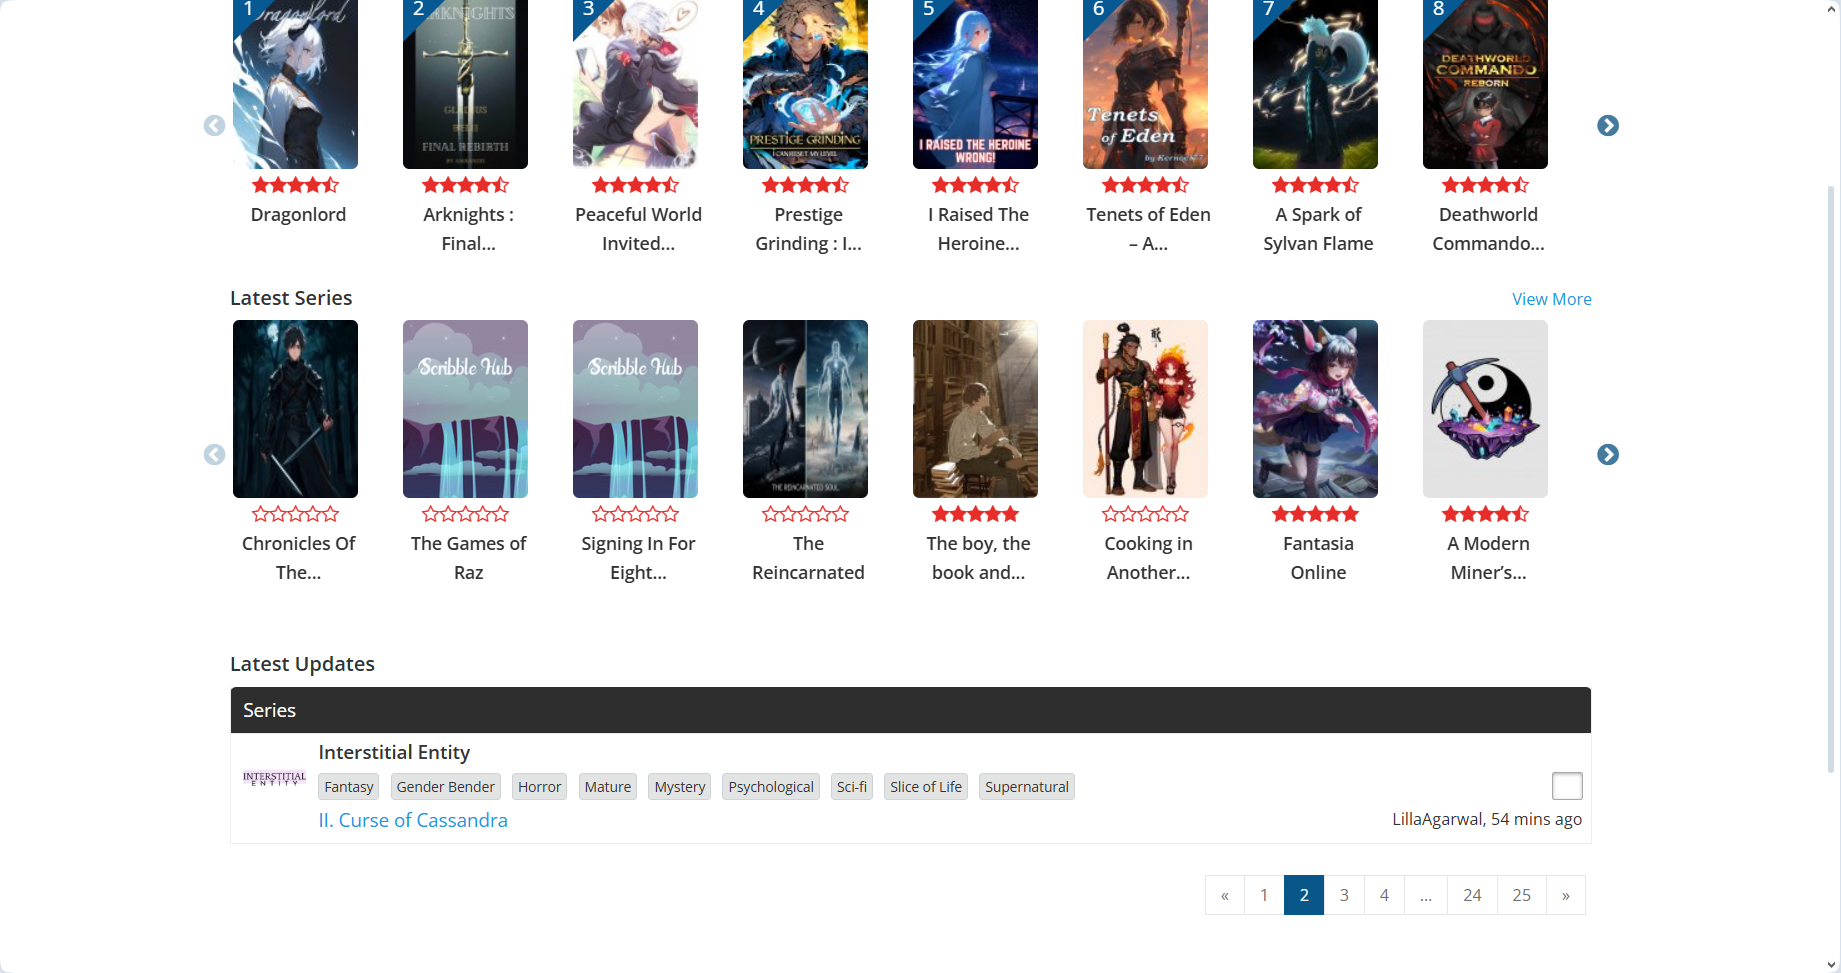Jump to the last page using »
This screenshot has width=1841, height=973.
(1565, 895)
